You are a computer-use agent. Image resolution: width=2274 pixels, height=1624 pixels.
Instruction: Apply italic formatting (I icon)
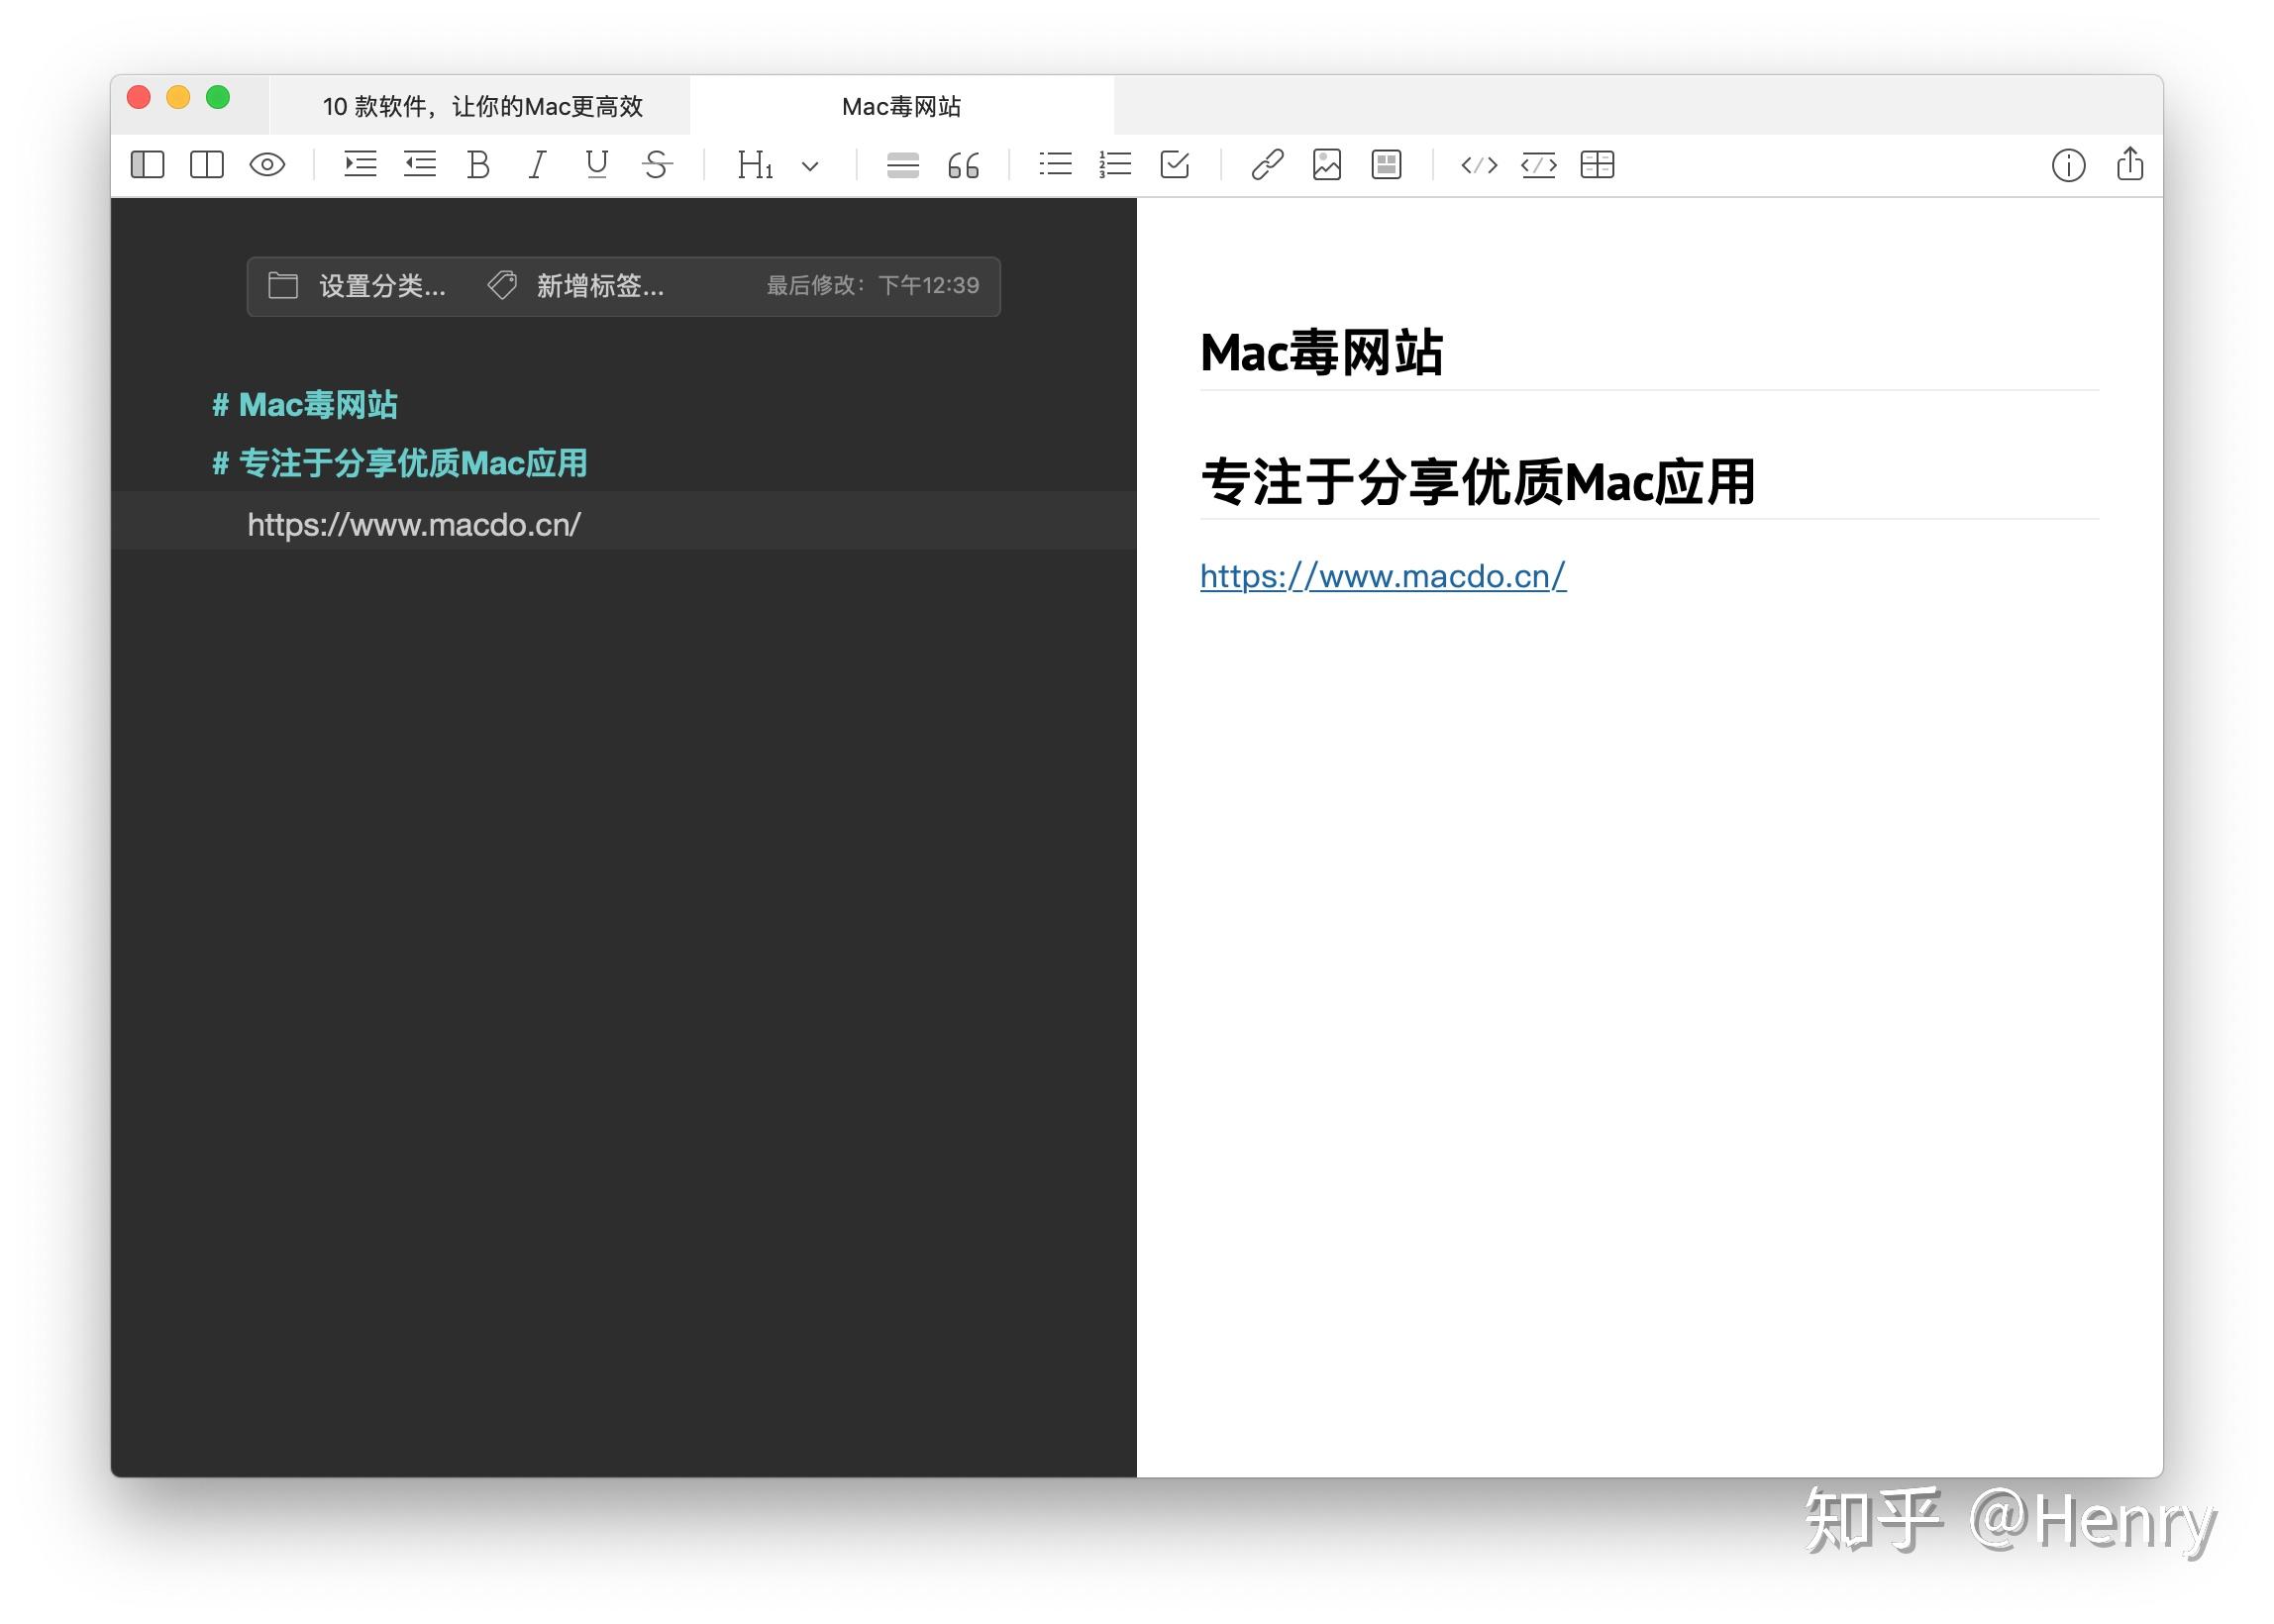point(538,164)
